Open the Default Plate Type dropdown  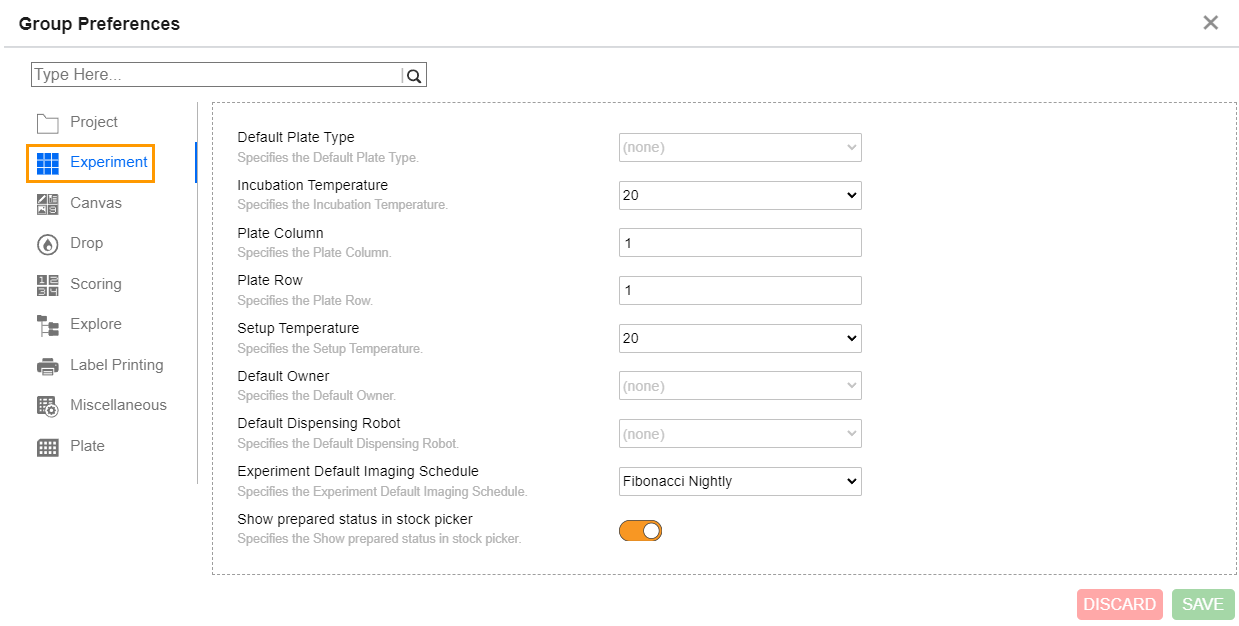coord(740,147)
